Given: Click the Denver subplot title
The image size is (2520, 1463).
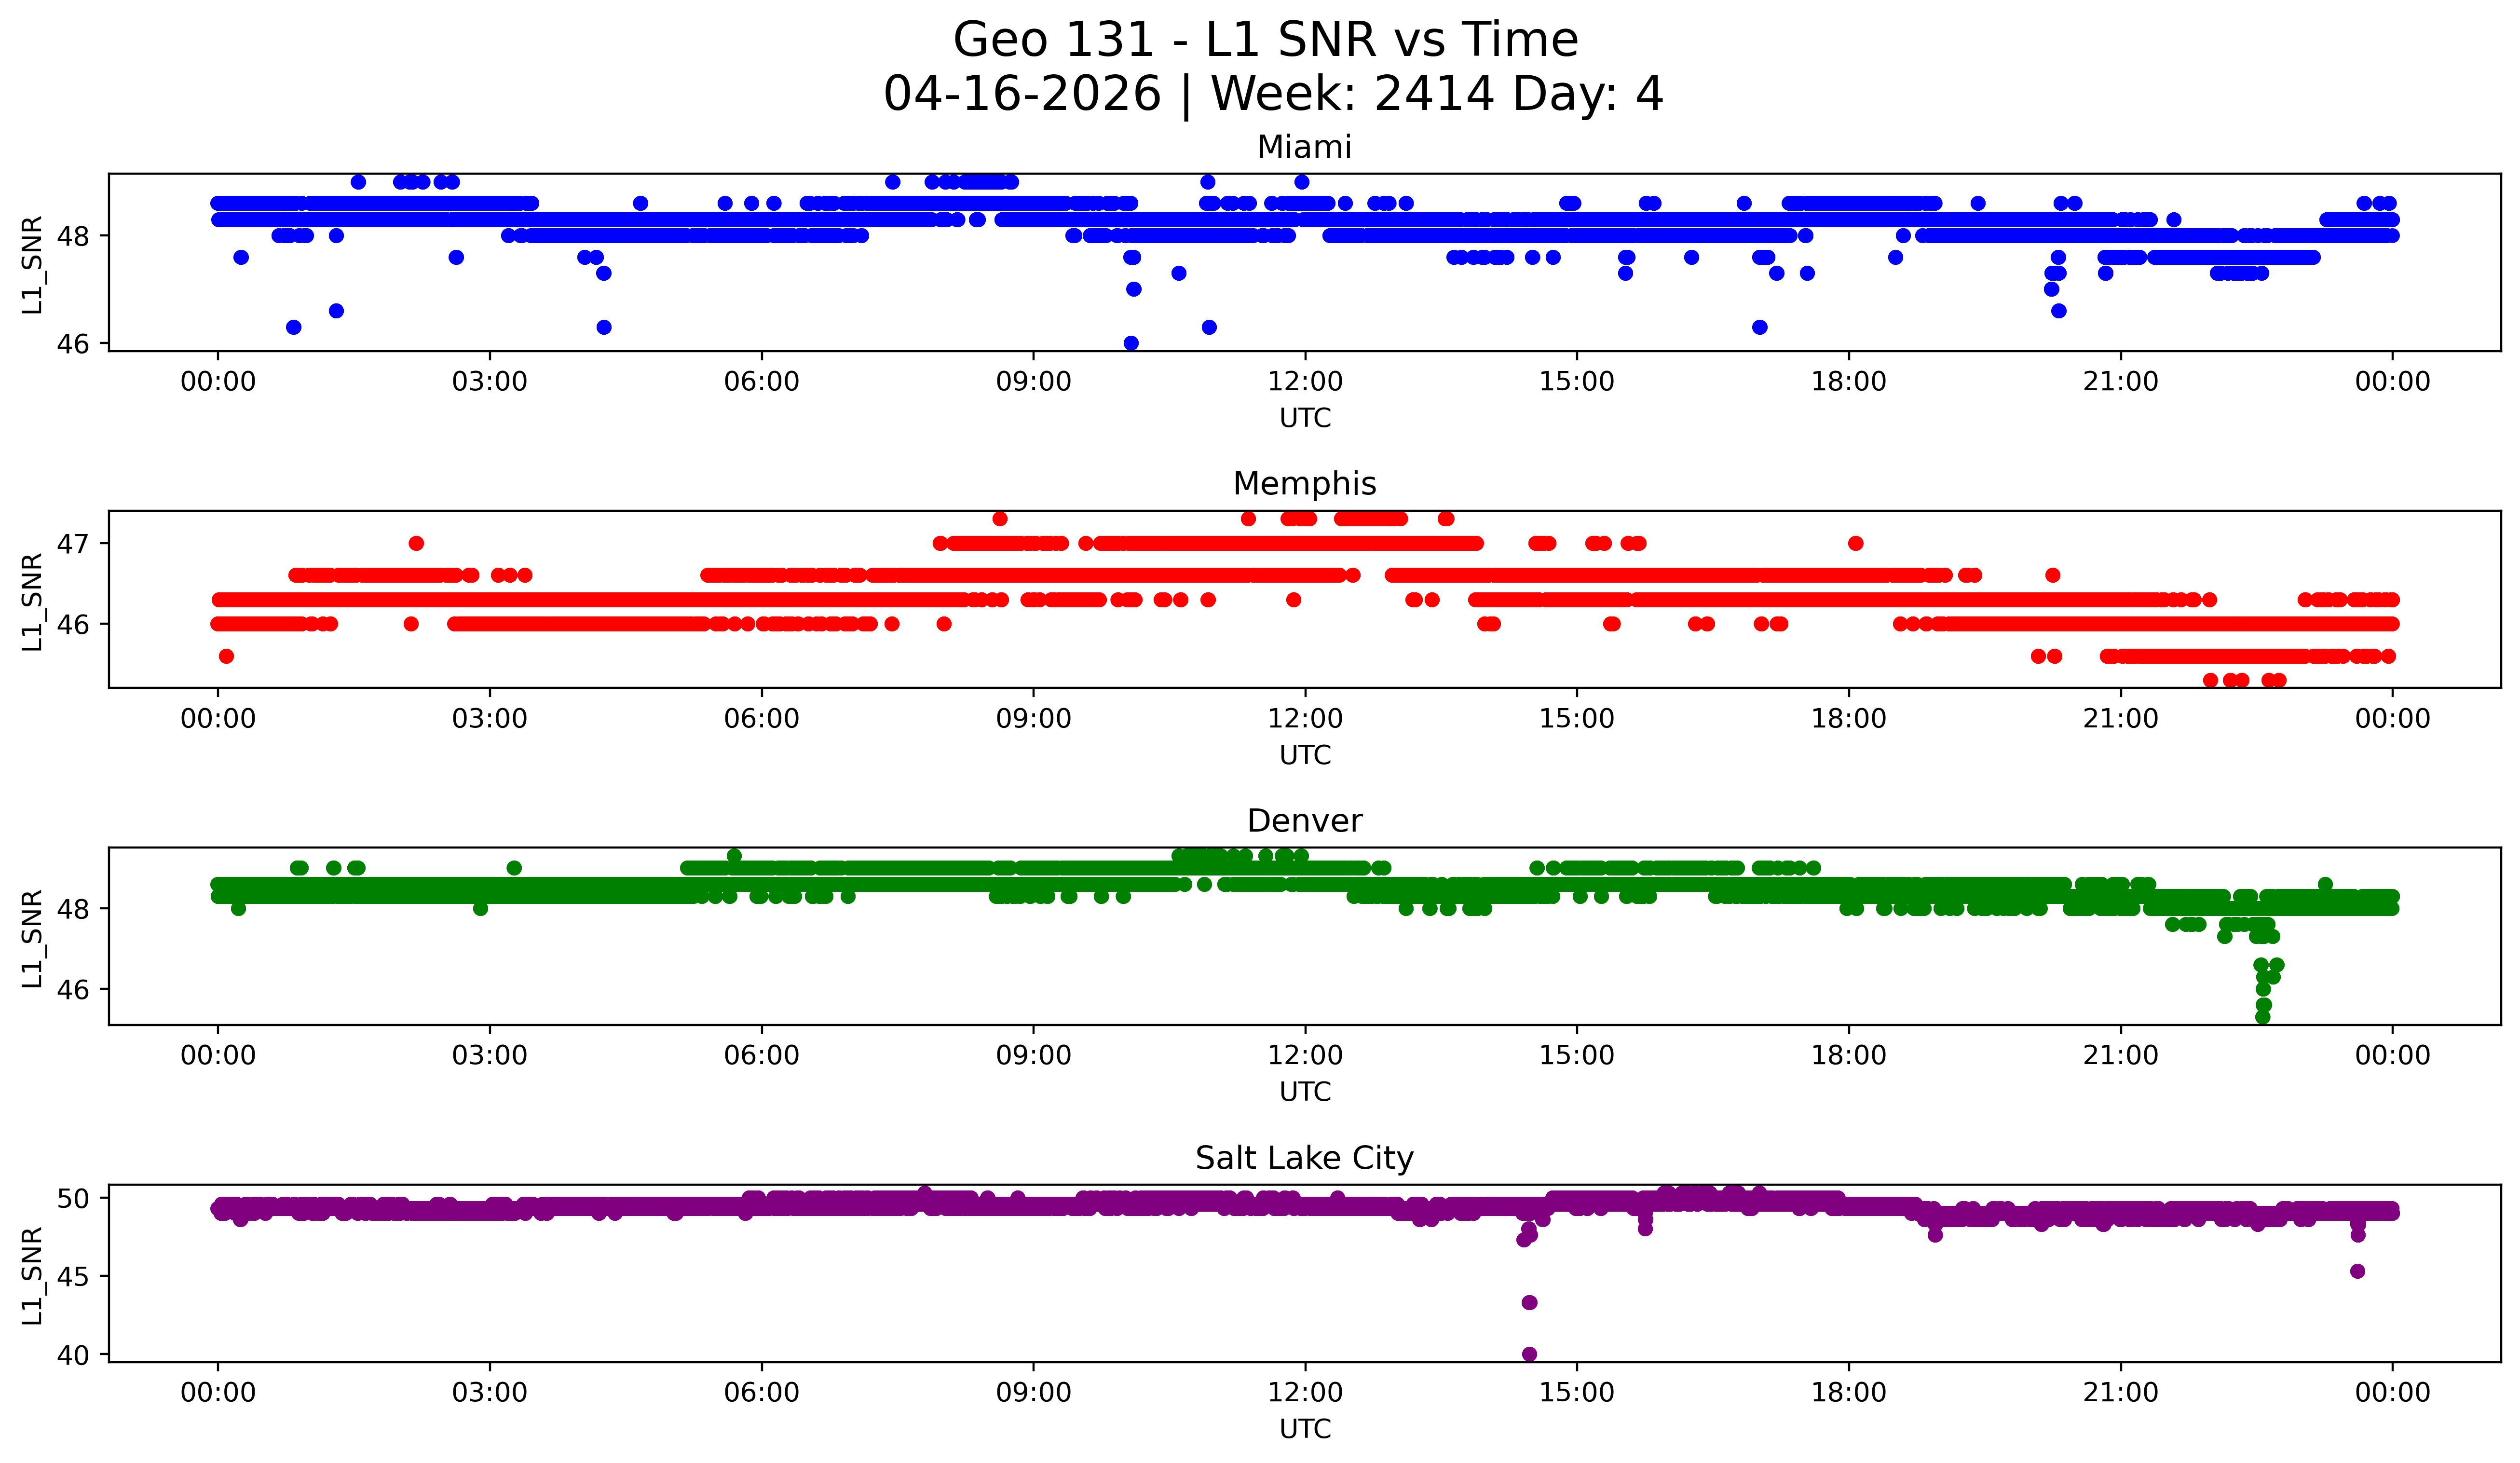Looking at the screenshot, I should (1304, 821).
